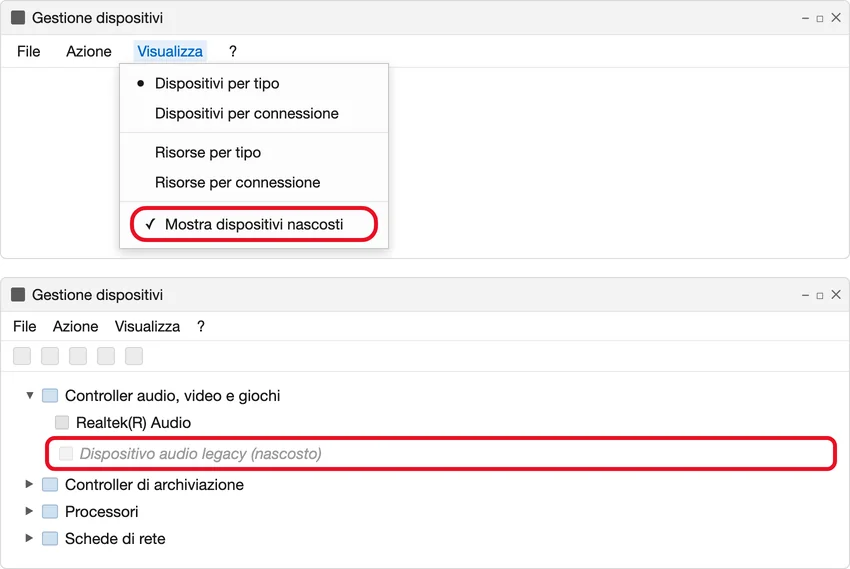
Task: Collapse Controller audio, video e giochi node
Action: (x=30, y=396)
